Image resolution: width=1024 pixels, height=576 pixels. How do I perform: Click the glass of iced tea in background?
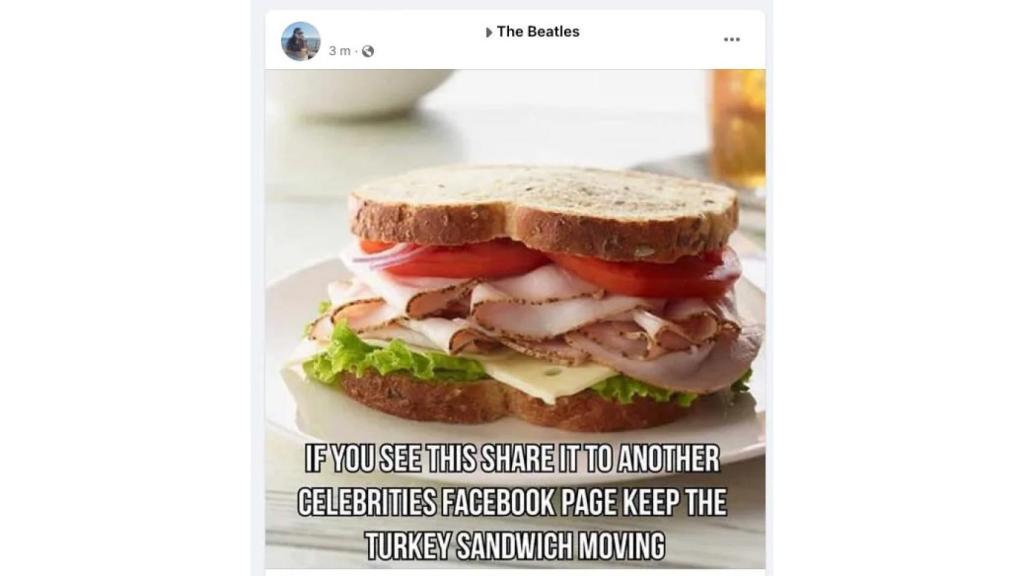point(738,129)
